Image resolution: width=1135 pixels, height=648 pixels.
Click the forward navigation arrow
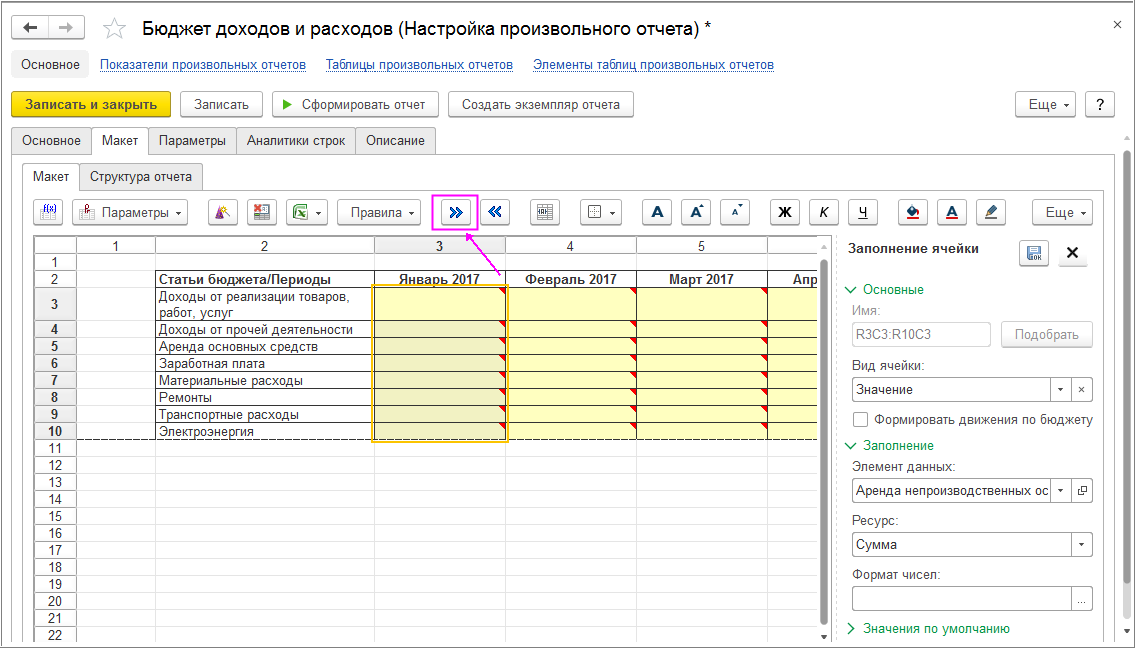coord(66,28)
